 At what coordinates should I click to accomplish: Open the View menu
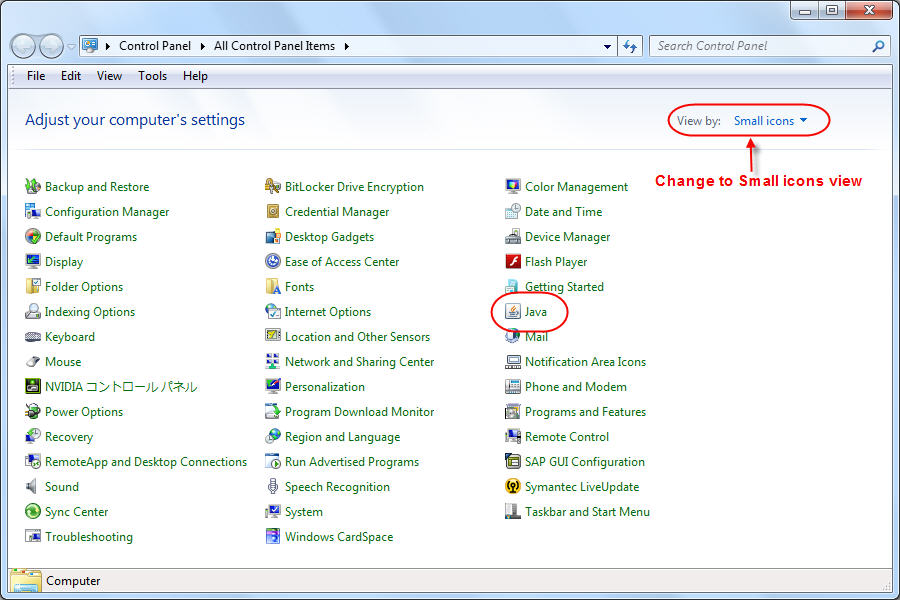tap(109, 76)
